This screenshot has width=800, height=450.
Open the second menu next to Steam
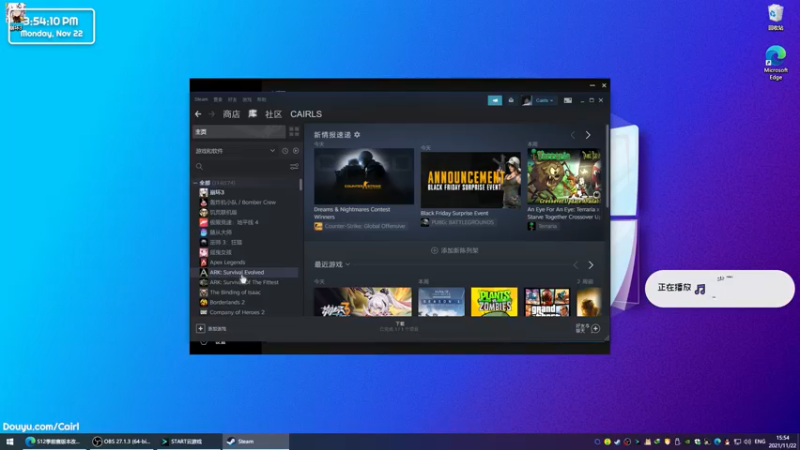coord(218,99)
